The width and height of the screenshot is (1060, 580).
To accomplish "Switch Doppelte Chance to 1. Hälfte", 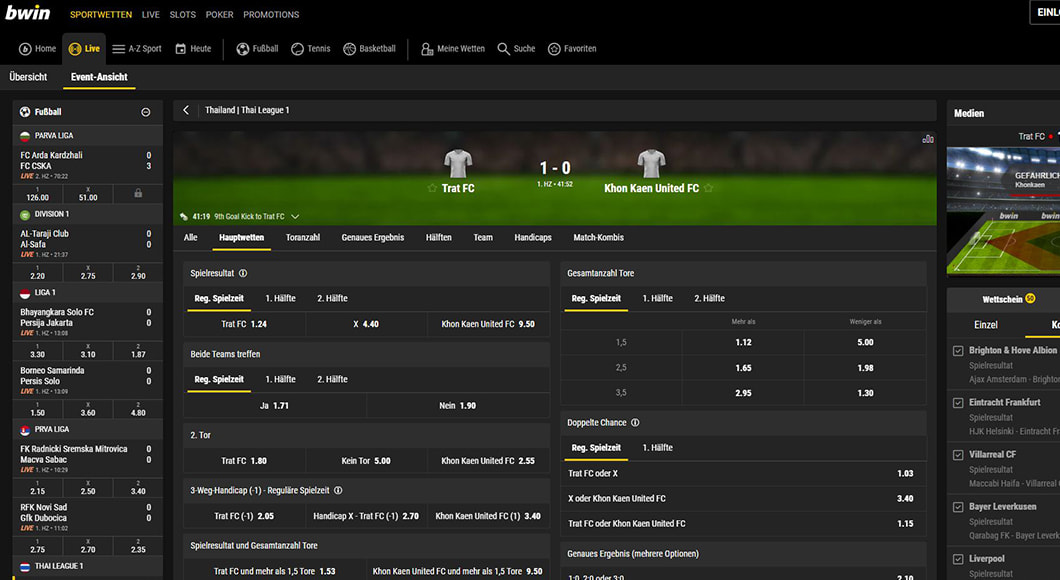I will coord(657,448).
